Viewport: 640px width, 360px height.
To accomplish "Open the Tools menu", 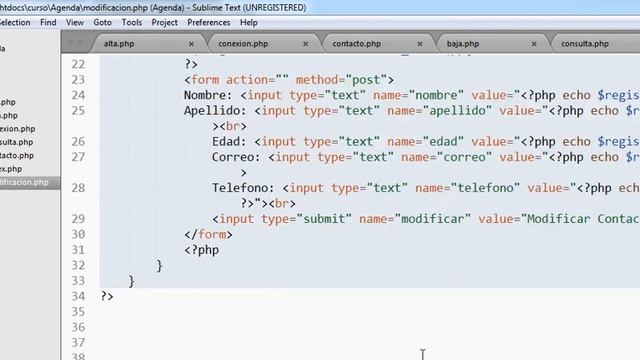I will (x=131, y=22).
